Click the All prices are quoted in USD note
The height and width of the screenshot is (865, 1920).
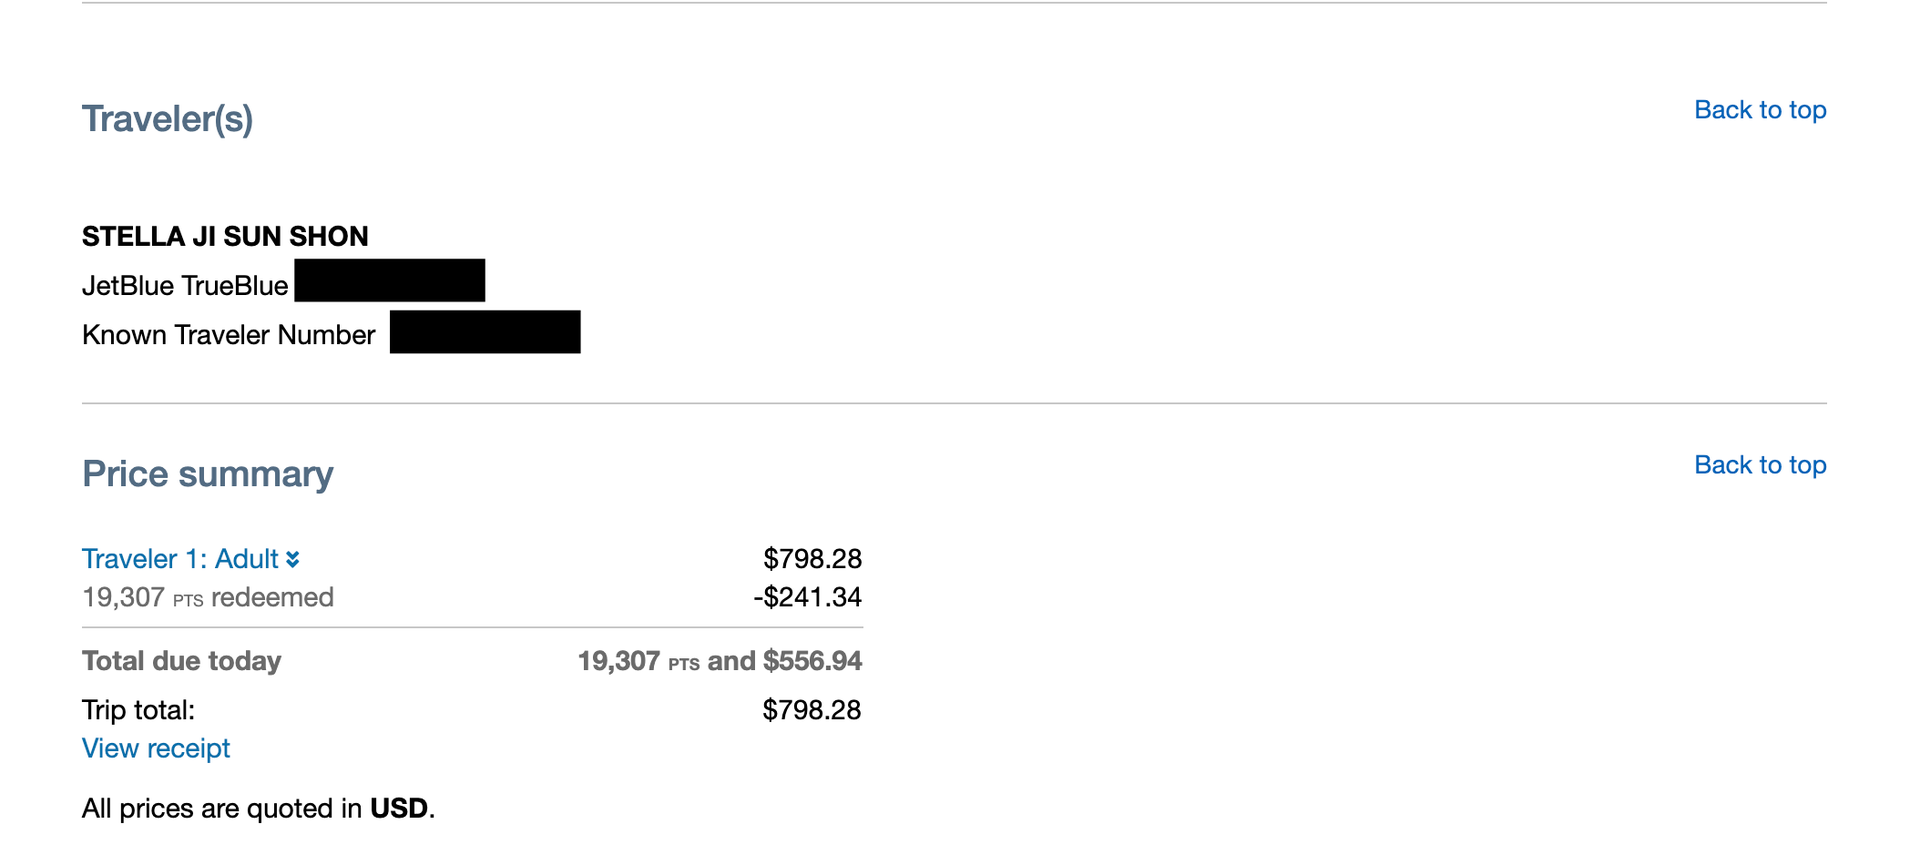(258, 808)
